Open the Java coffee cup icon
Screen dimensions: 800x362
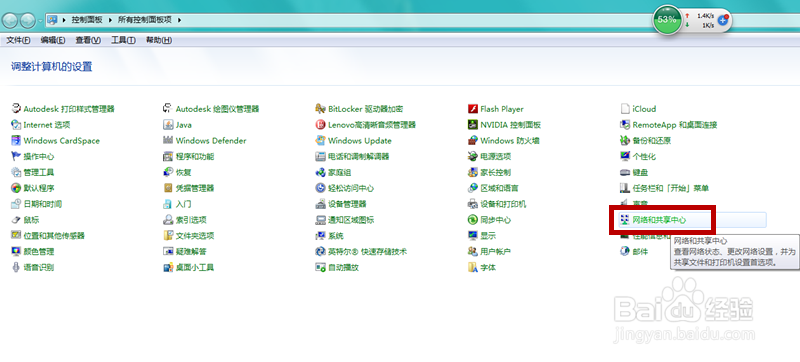(x=168, y=124)
